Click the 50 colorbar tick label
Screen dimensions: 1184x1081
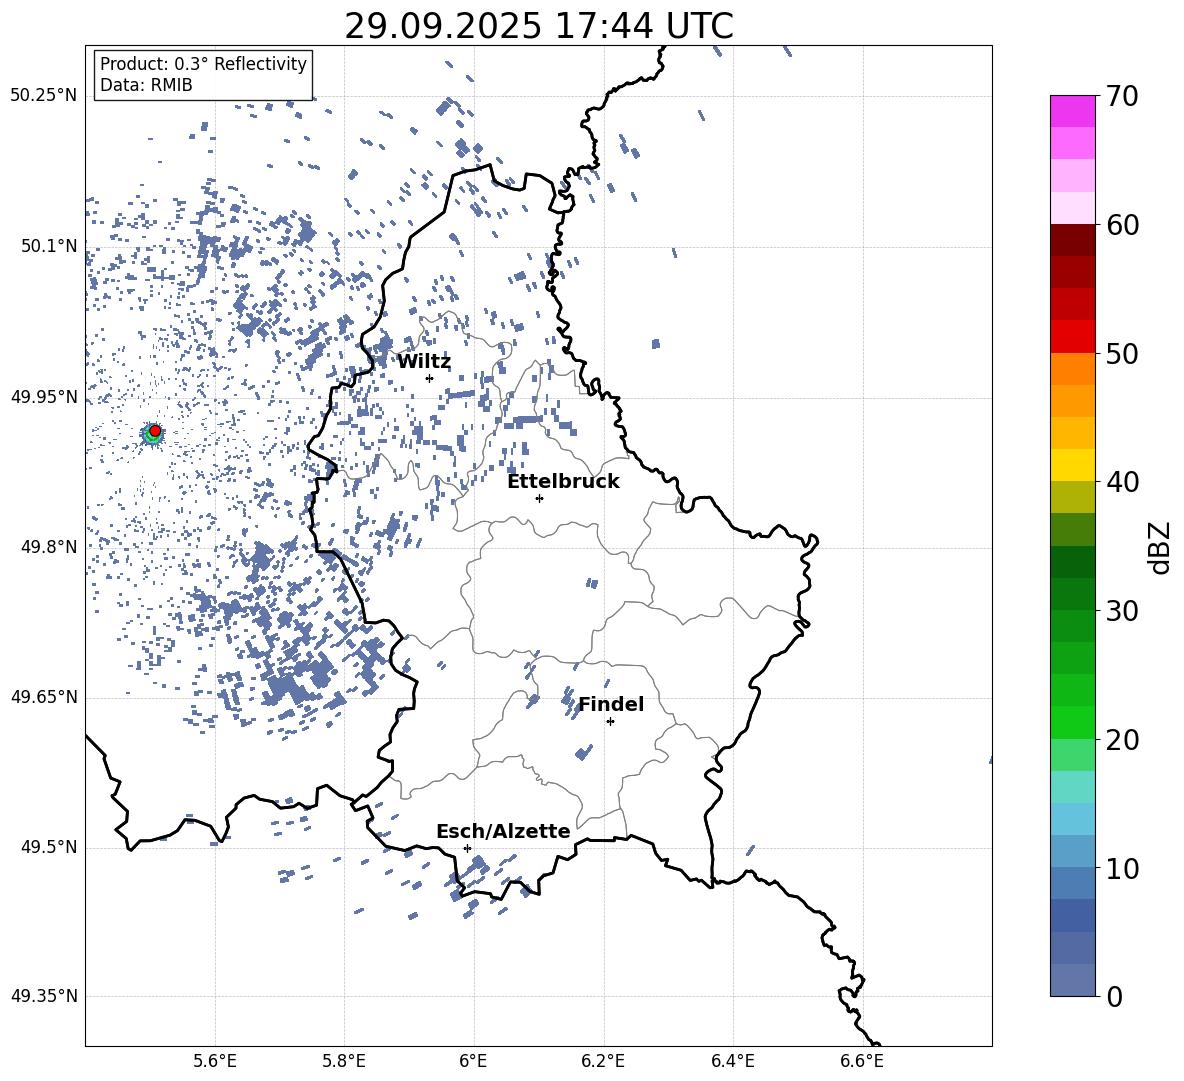click(1122, 353)
